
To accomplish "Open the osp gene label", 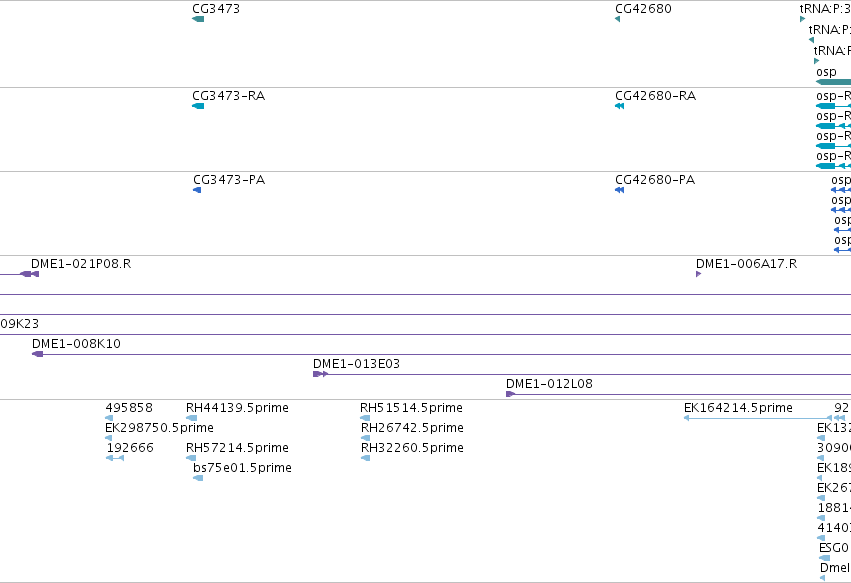I will (826, 72).
